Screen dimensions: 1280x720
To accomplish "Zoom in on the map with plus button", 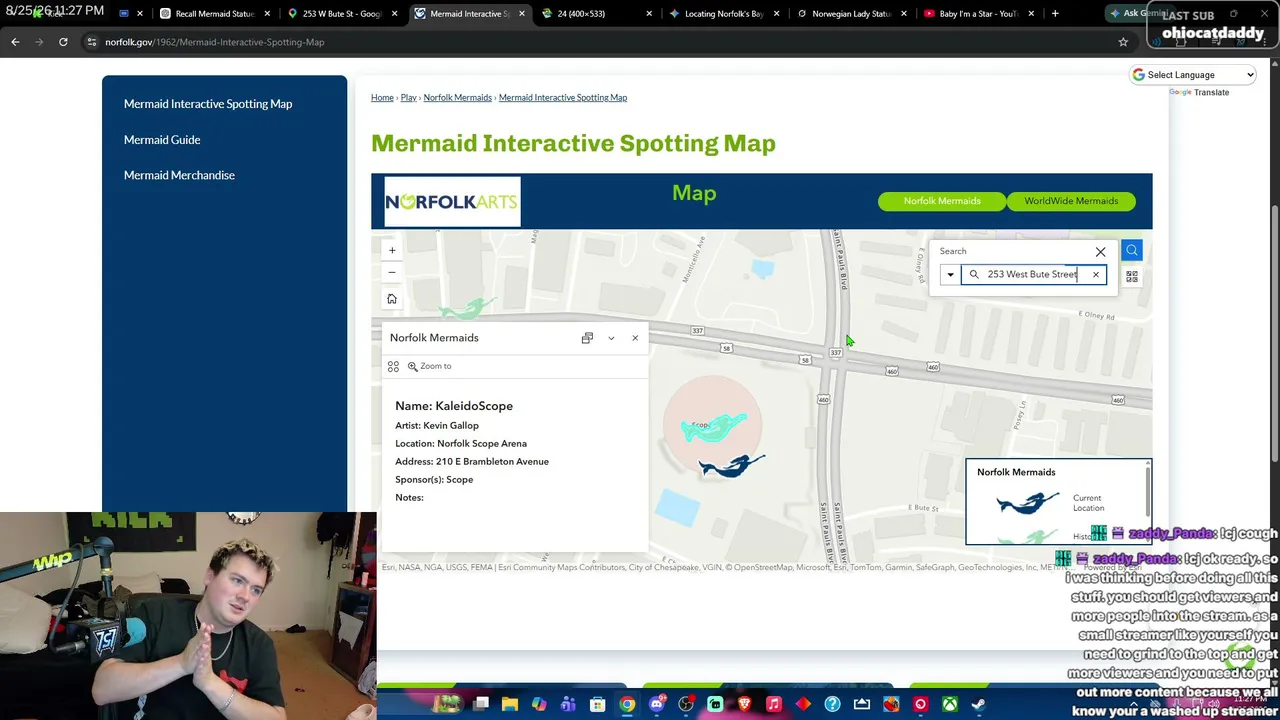I will 392,250.
